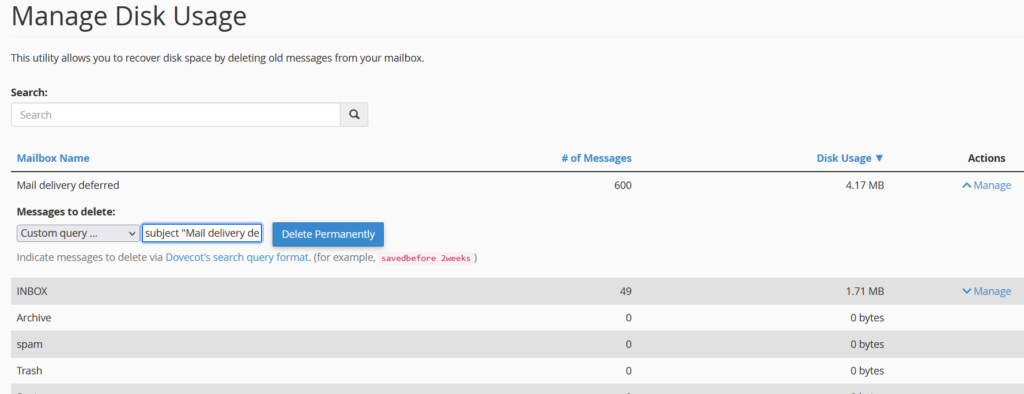Image resolution: width=1024 pixels, height=394 pixels.
Task: Collapse Manage for Mail delivery deferred
Action: [986, 186]
